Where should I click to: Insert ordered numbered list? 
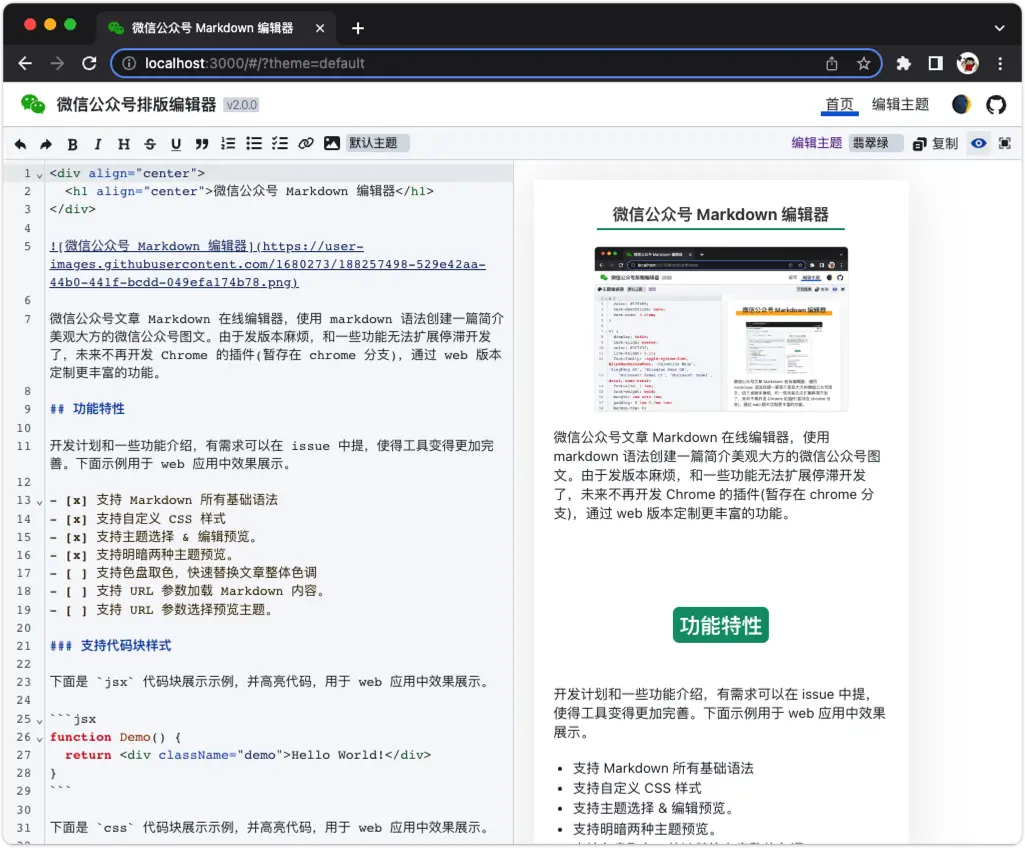(x=227, y=143)
